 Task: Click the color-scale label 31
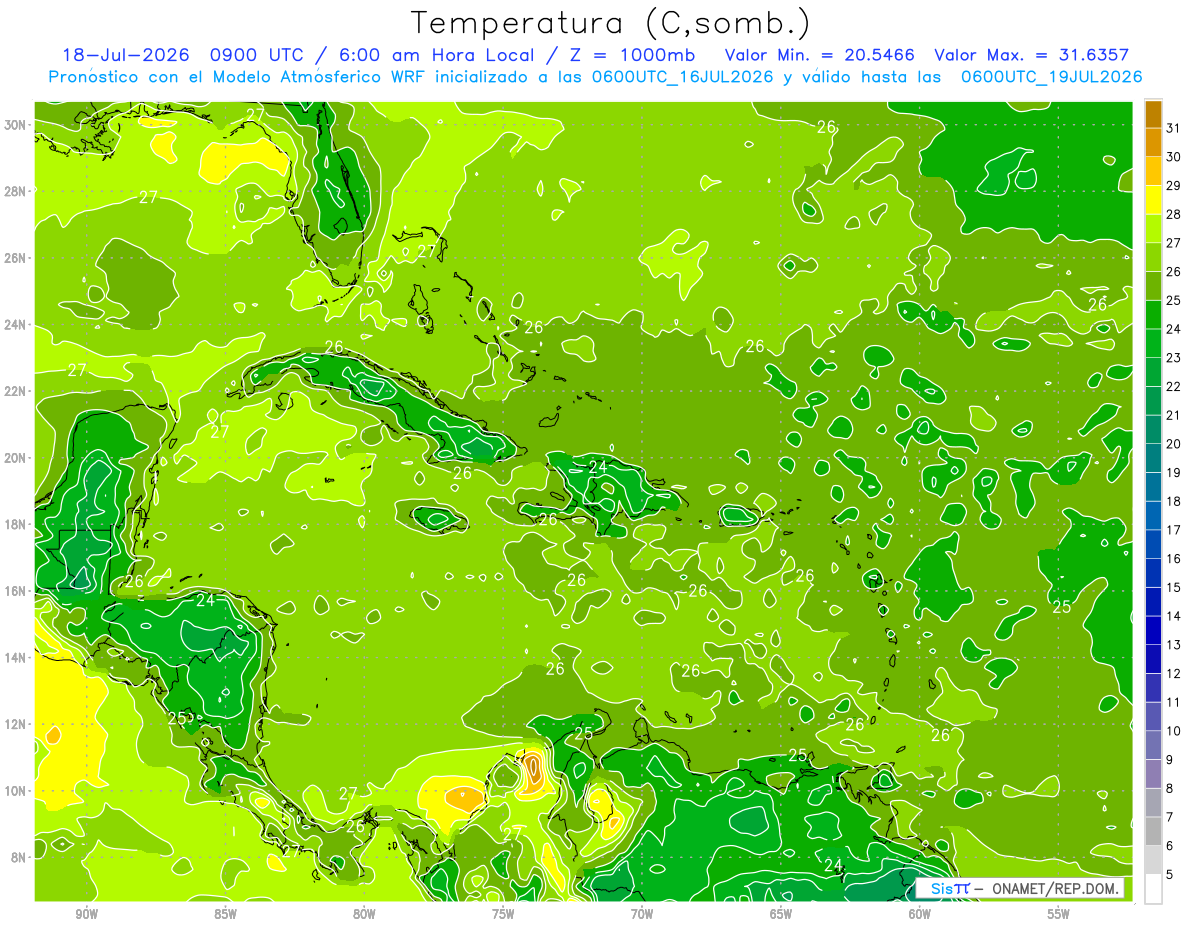point(1173,128)
